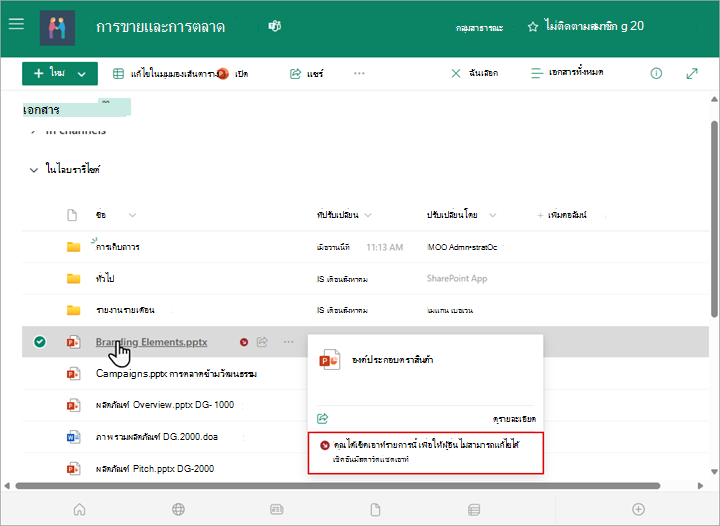Click the vertical scrollbar thumb
720x526 pixels.
coord(714,218)
